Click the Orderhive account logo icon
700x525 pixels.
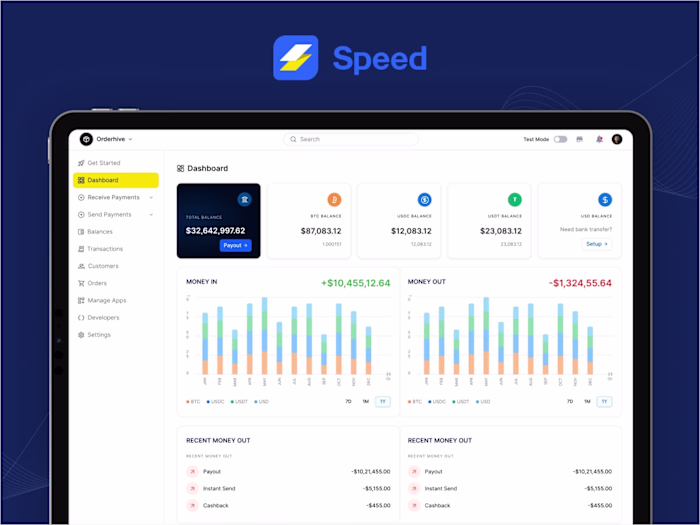86,139
